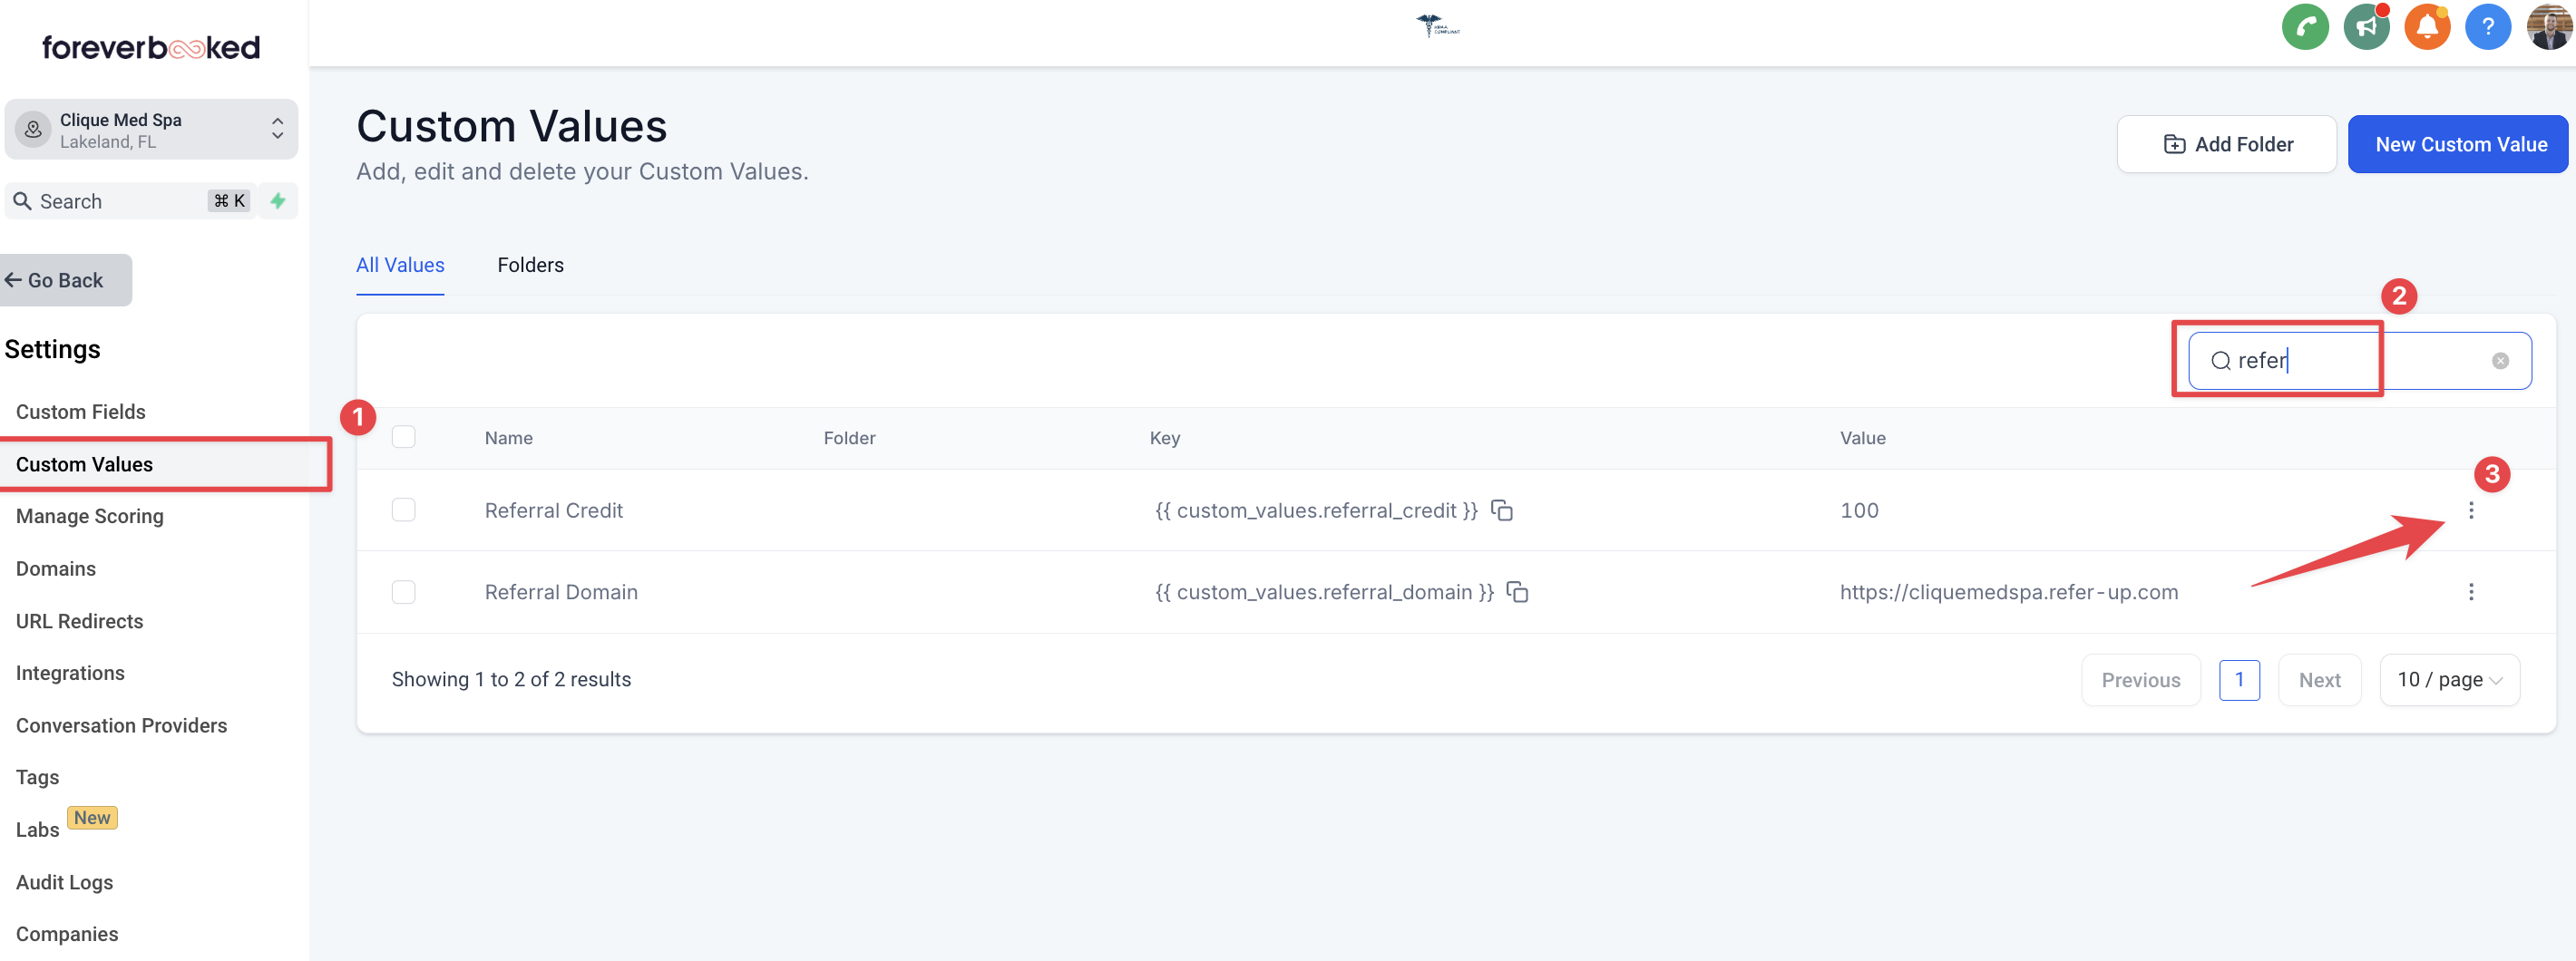Click the value 100 cell

(1859, 510)
